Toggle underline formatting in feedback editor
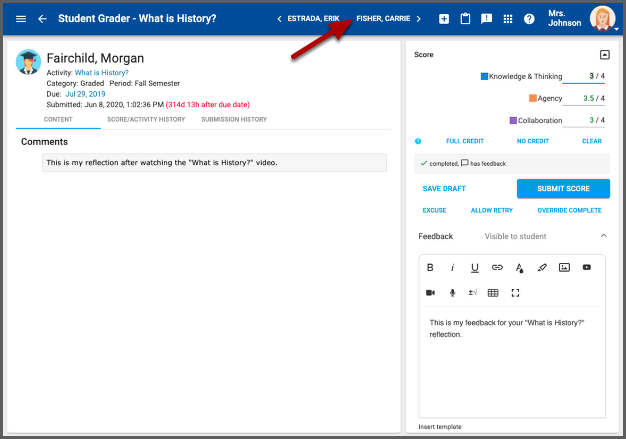 474,268
